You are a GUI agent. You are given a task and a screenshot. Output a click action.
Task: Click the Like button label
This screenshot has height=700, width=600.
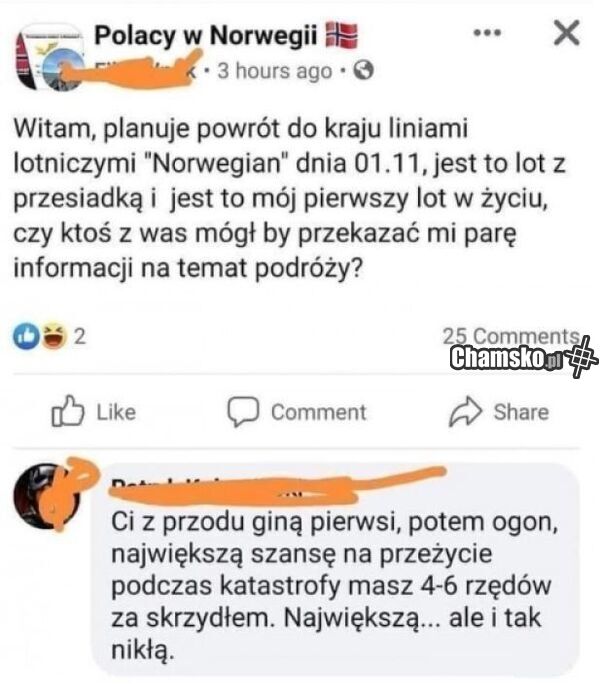[117, 412]
